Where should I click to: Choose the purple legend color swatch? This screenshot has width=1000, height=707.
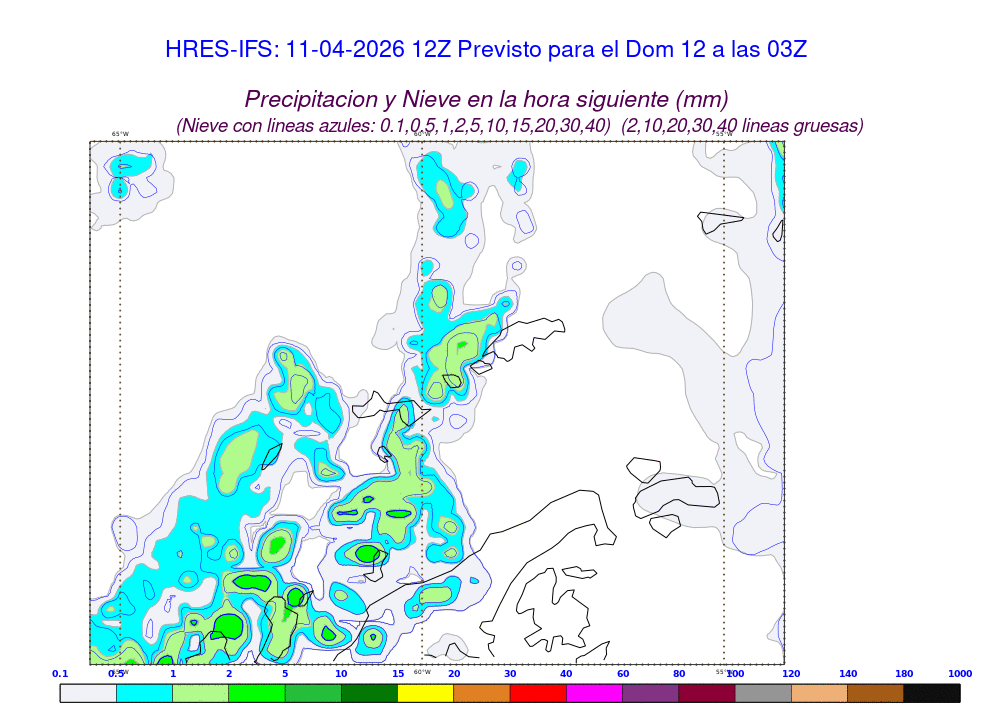point(650,693)
